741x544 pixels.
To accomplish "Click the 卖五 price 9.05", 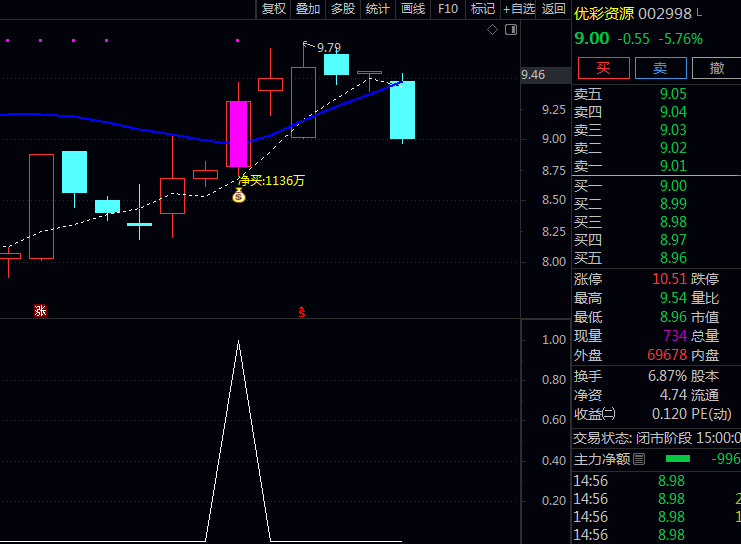I will (x=673, y=94).
